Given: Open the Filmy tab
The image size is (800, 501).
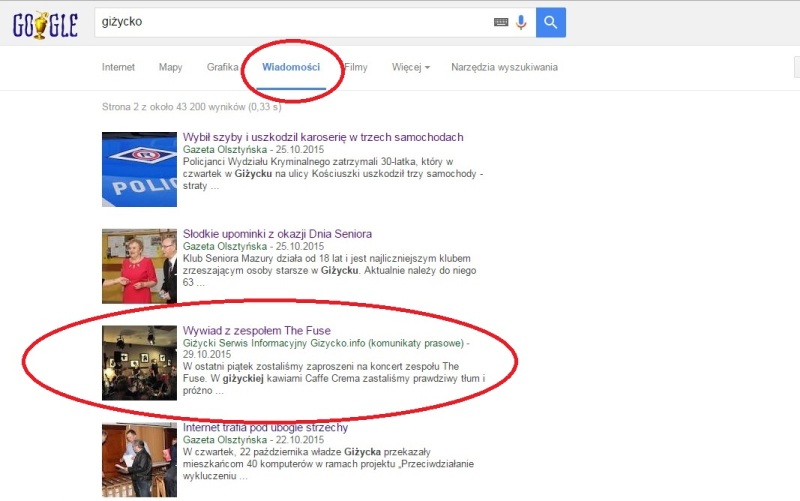Looking at the screenshot, I should (356, 67).
